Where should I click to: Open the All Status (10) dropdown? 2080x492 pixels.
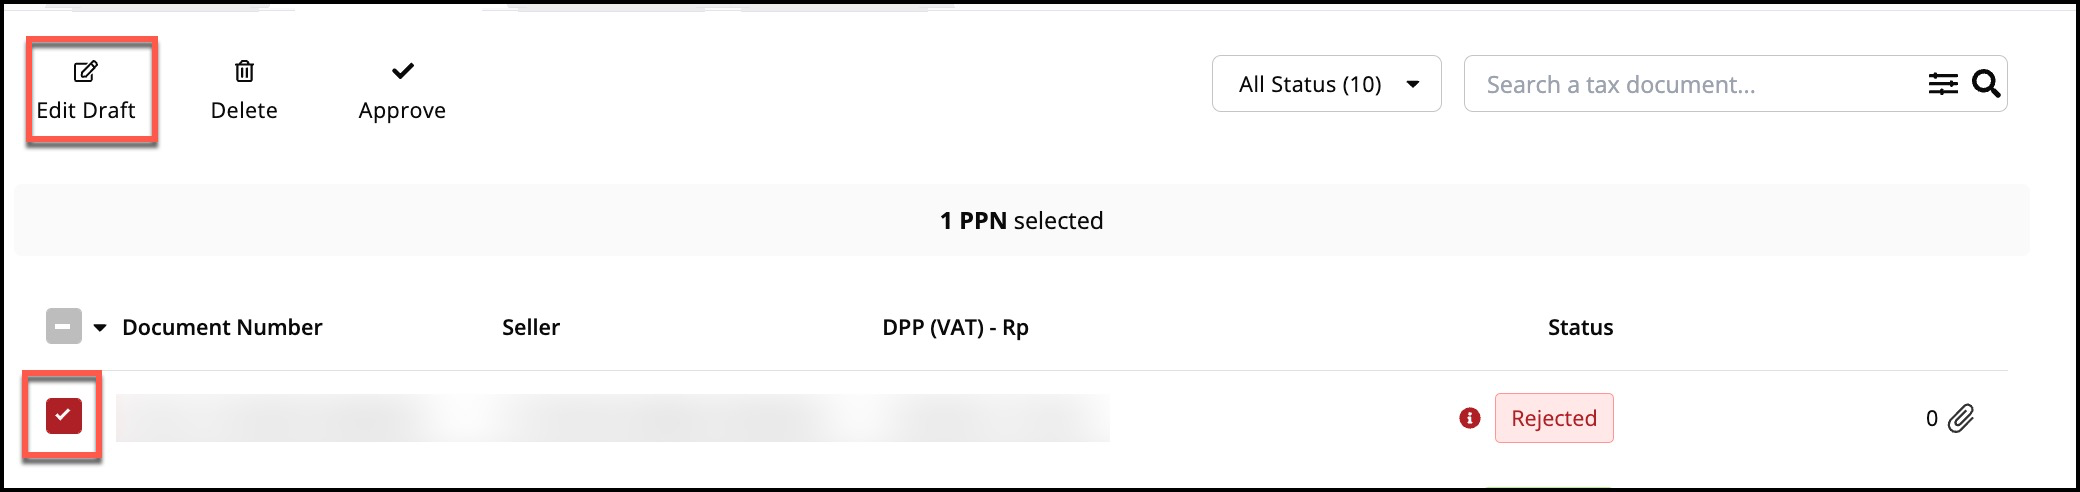coord(1326,84)
